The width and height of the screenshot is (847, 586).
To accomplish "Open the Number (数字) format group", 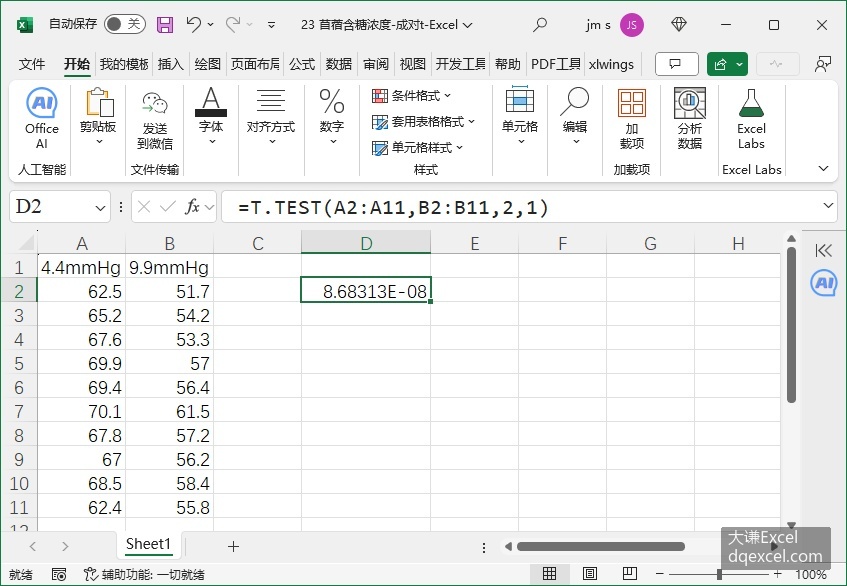I will point(332,117).
